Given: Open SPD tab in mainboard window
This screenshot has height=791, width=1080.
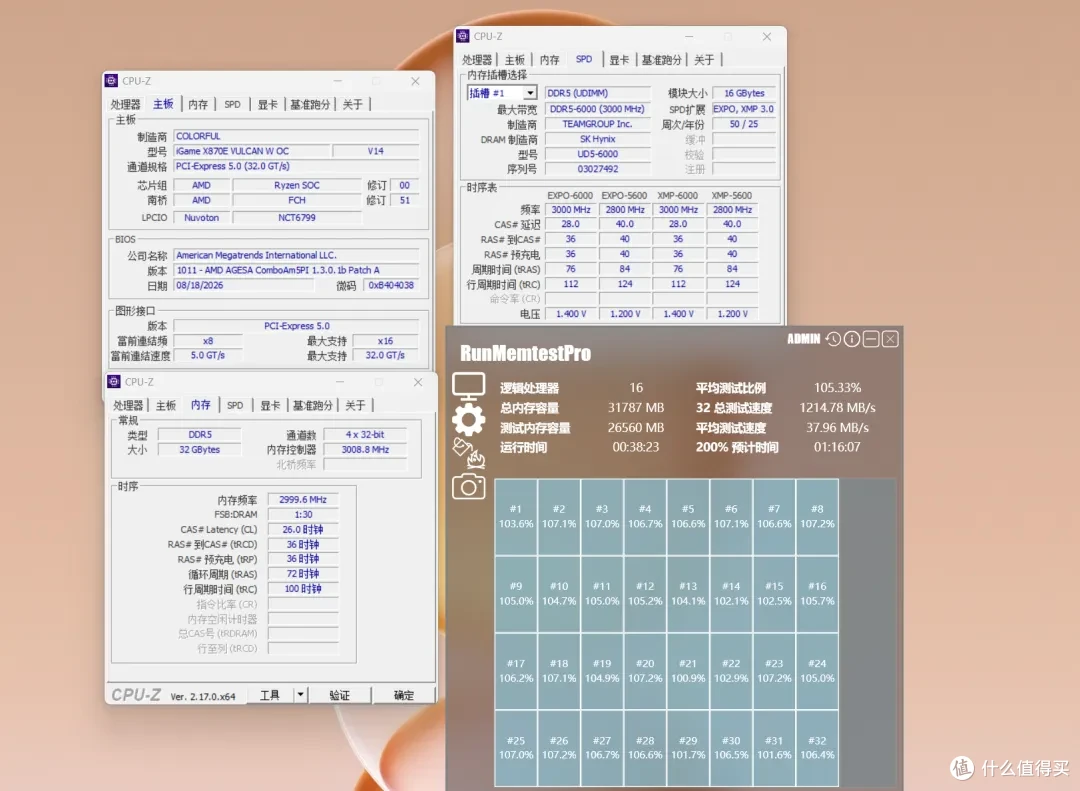Looking at the screenshot, I should (x=233, y=105).
